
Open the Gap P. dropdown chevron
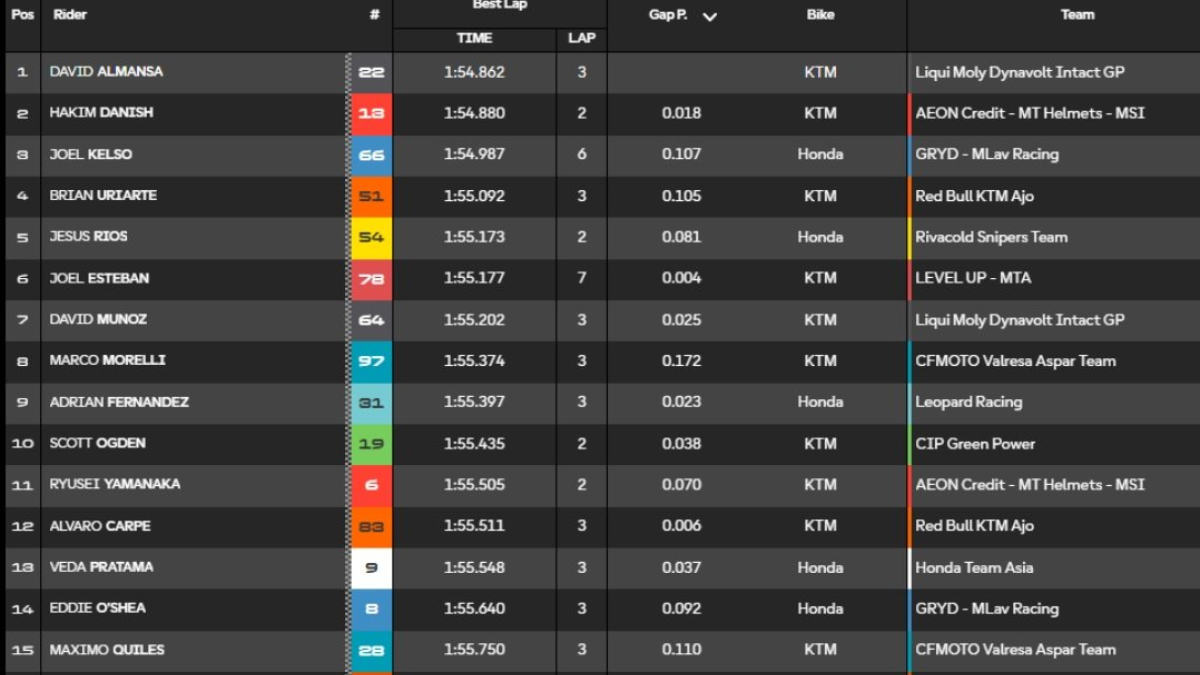710,17
